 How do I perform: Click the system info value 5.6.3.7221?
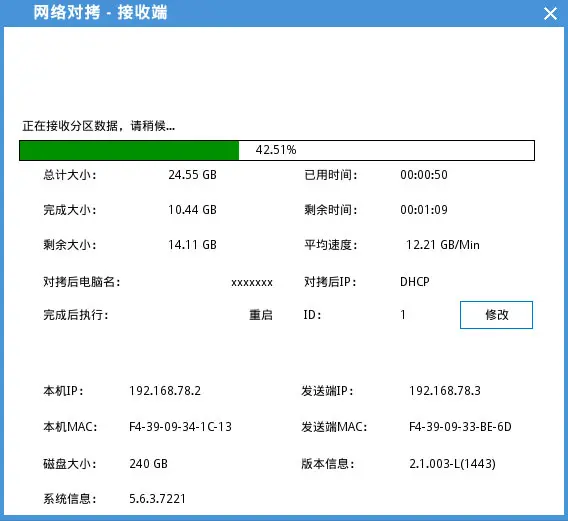pos(157,499)
